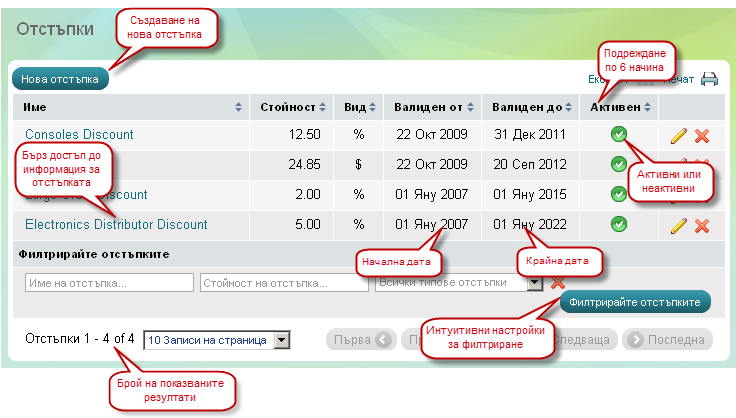The height and width of the screenshot is (418, 736).
Task: Click the printer icon next to Печат
Action: (709, 80)
